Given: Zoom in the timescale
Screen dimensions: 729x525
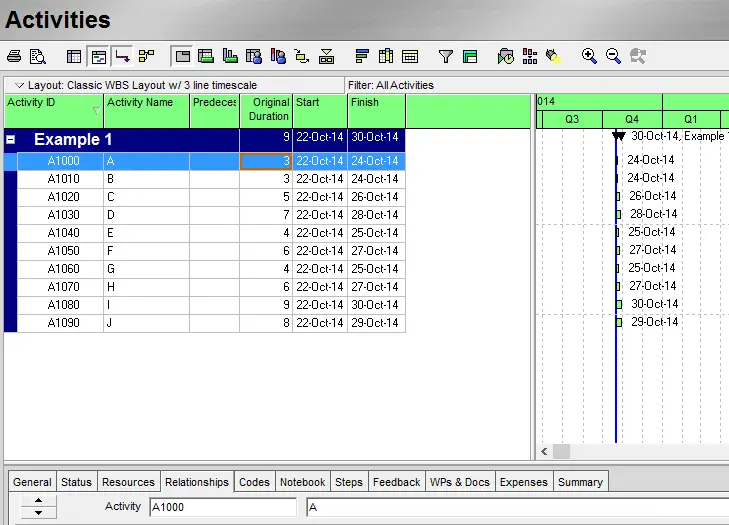Looking at the screenshot, I should pos(589,57).
